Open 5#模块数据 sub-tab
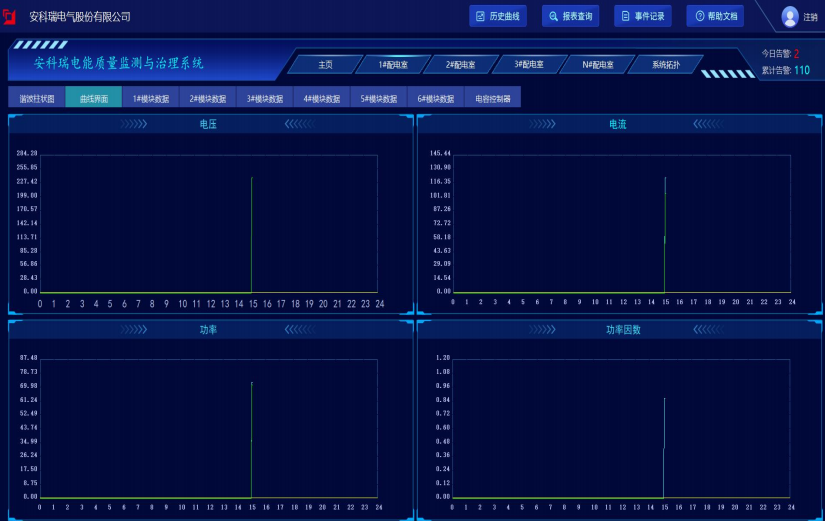The image size is (825, 521). click(379, 98)
